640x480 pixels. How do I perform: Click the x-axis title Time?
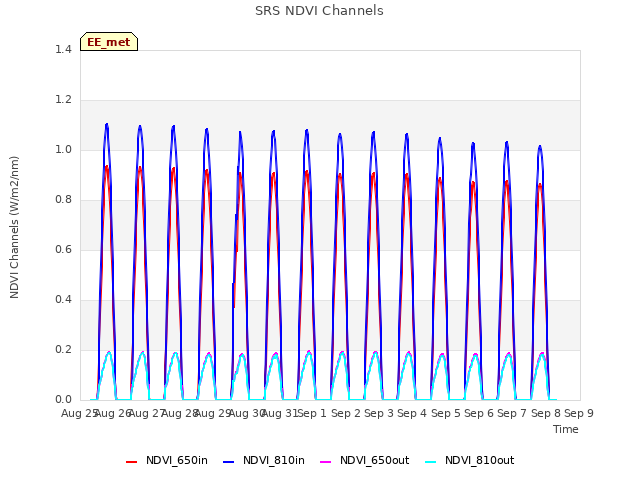click(566, 429)
